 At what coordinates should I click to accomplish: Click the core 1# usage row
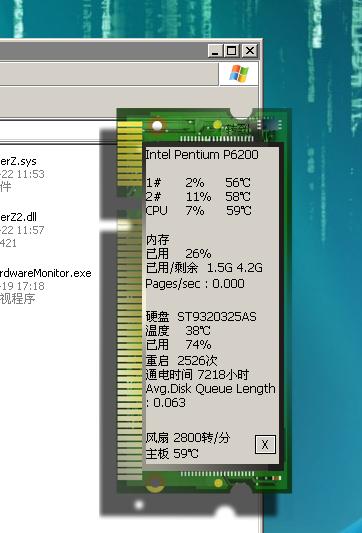198,183
